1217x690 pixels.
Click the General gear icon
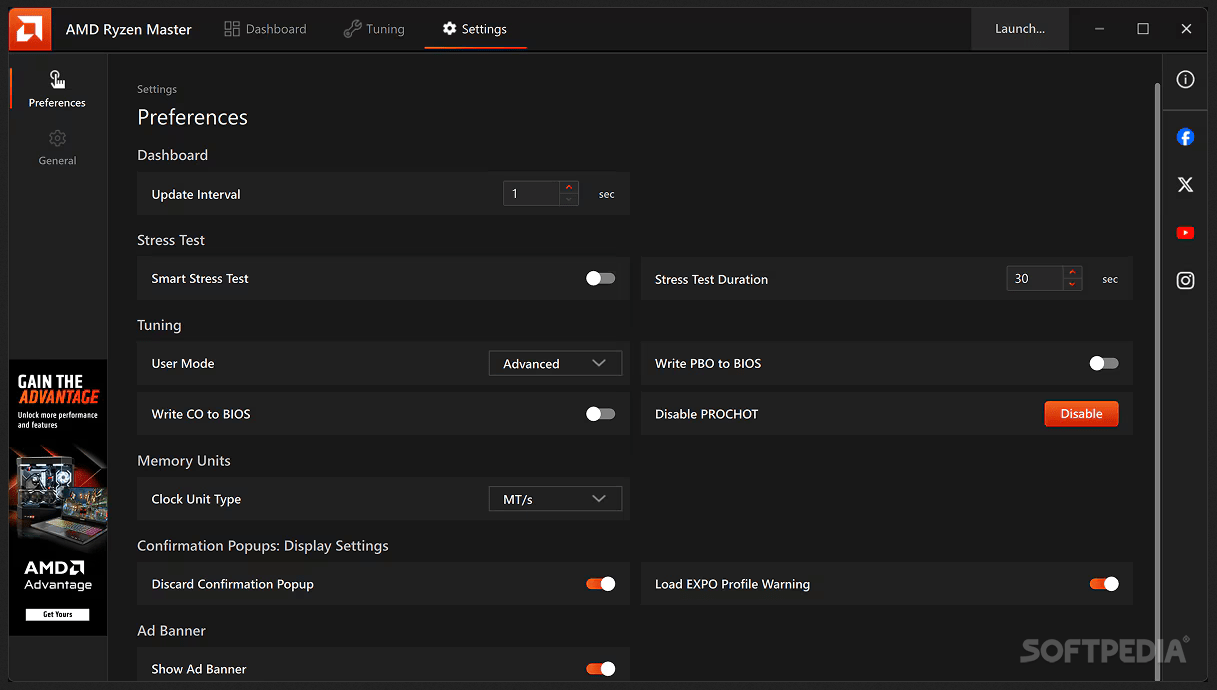(x=57, y=138)
